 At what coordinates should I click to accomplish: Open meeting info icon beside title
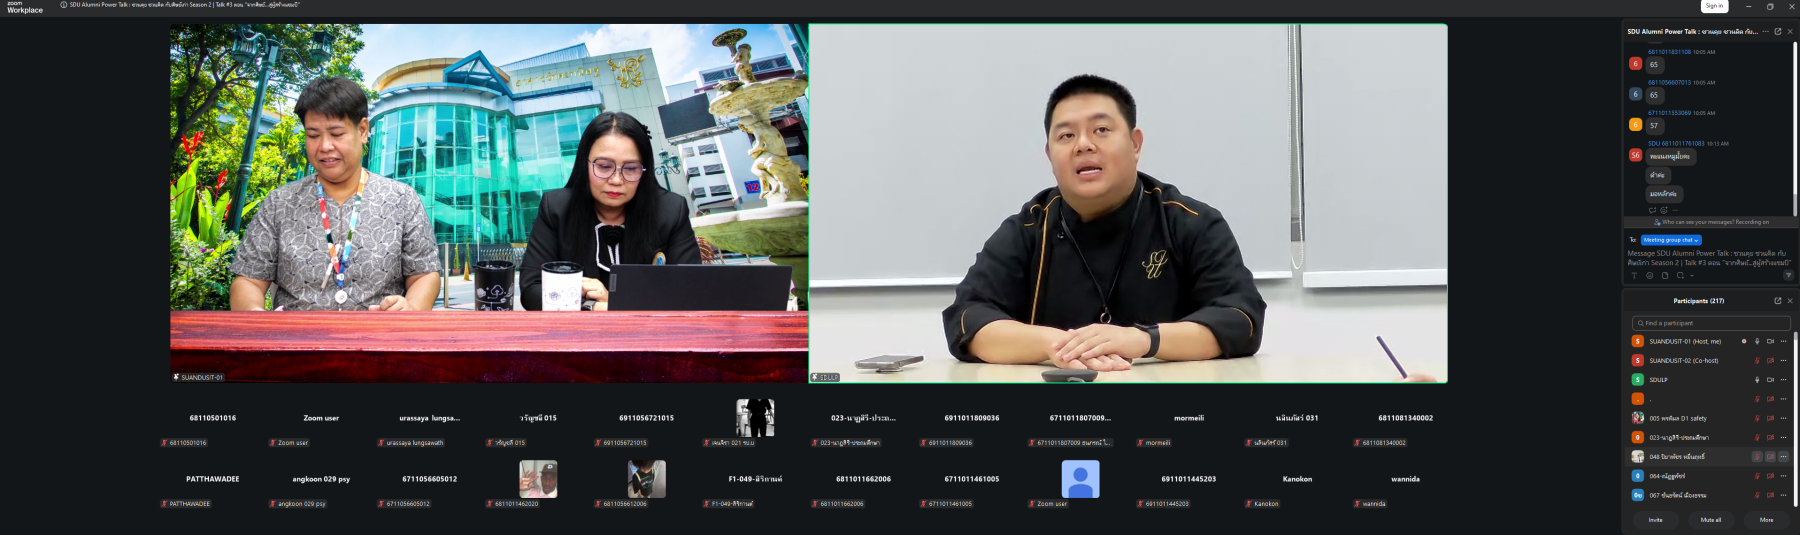coord(64,5)
